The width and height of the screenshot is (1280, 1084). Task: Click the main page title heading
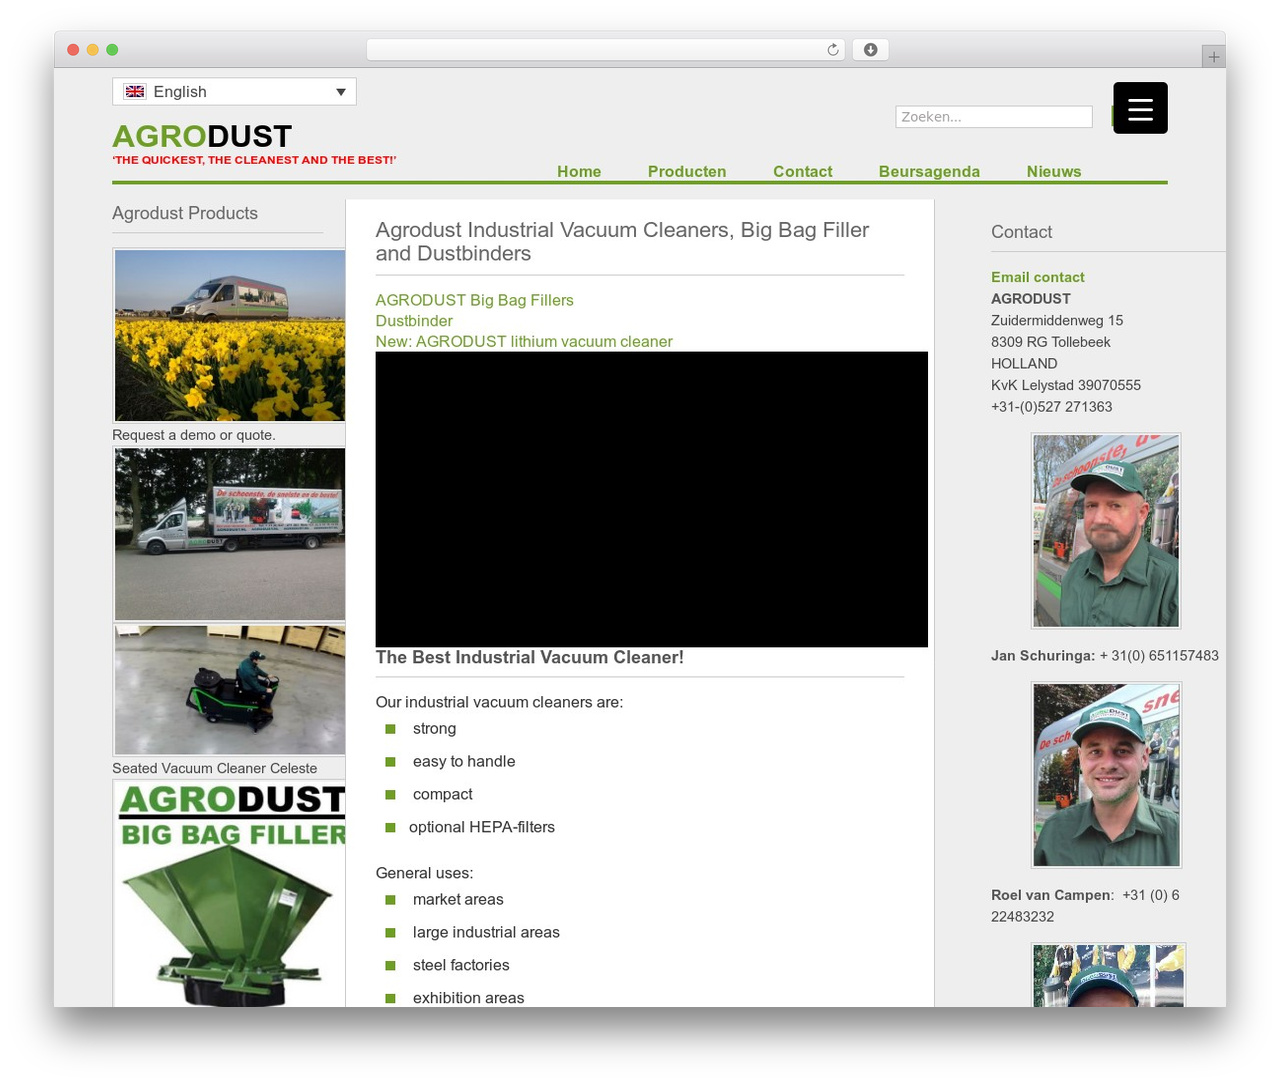point(622,242)
